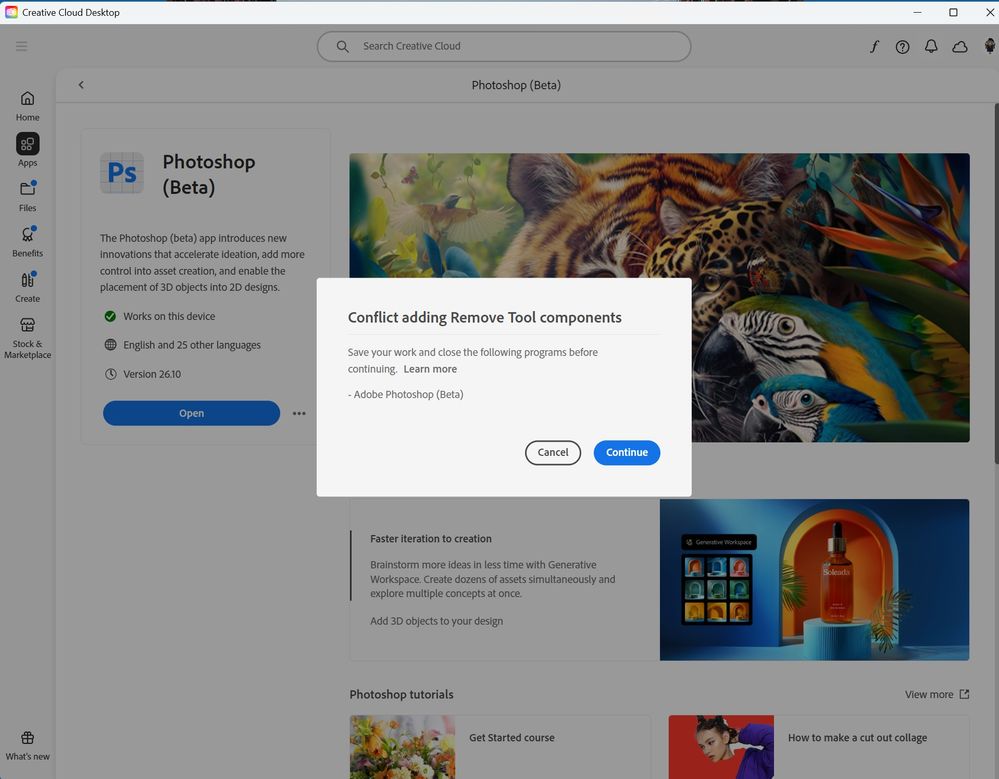Click the Generative Workspace bottle image

[814, 580]
